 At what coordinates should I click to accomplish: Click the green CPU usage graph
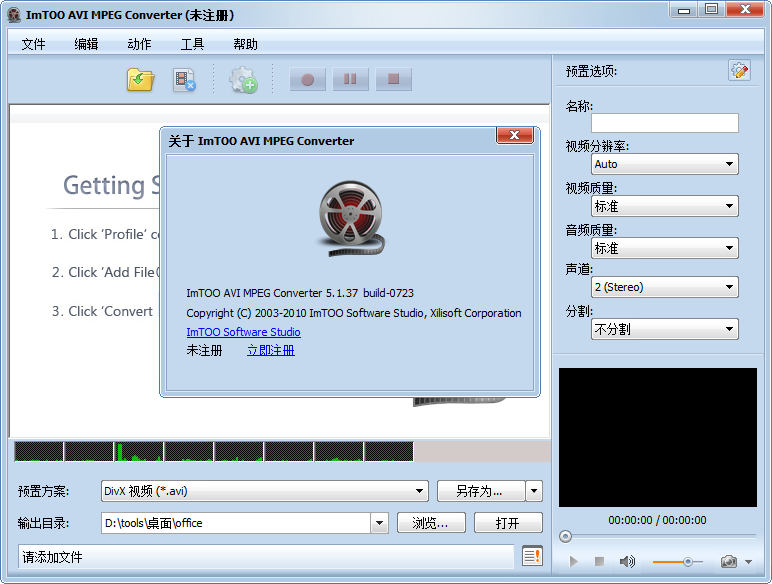point(214,452)
